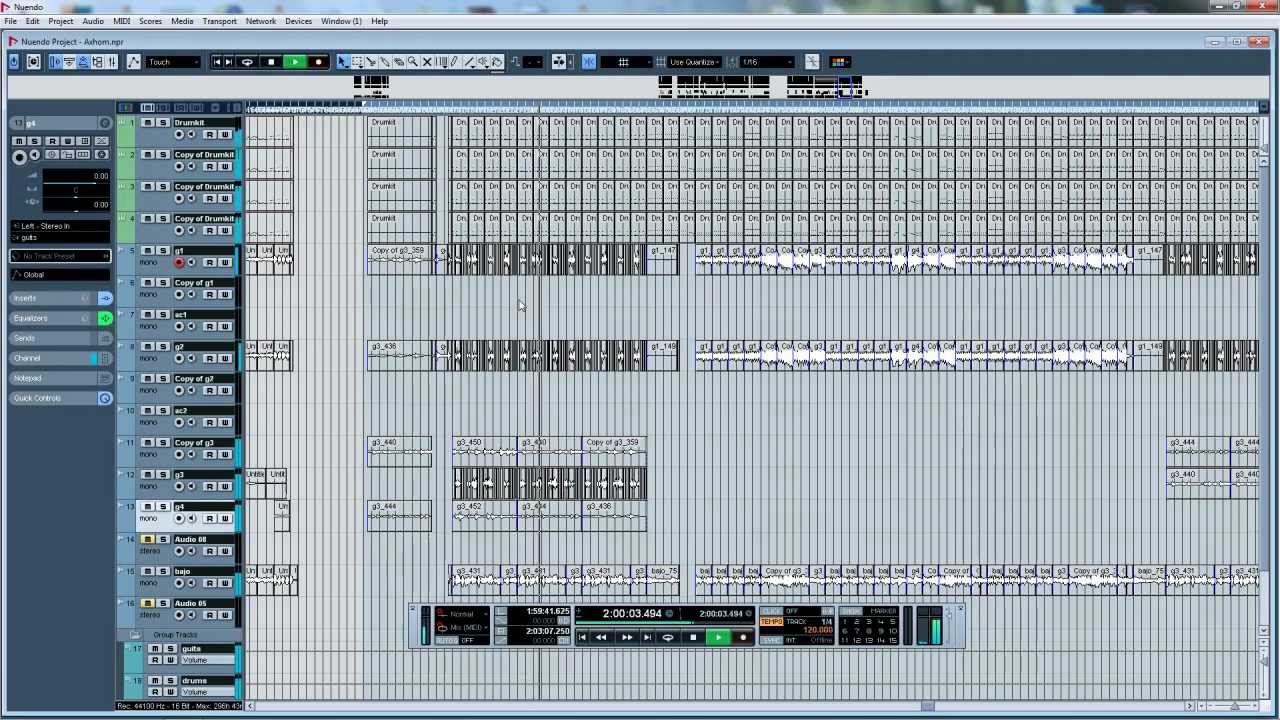This screenshot has width=1280, height=720.
Task: Open the File menu
Action: coord(10,21)
